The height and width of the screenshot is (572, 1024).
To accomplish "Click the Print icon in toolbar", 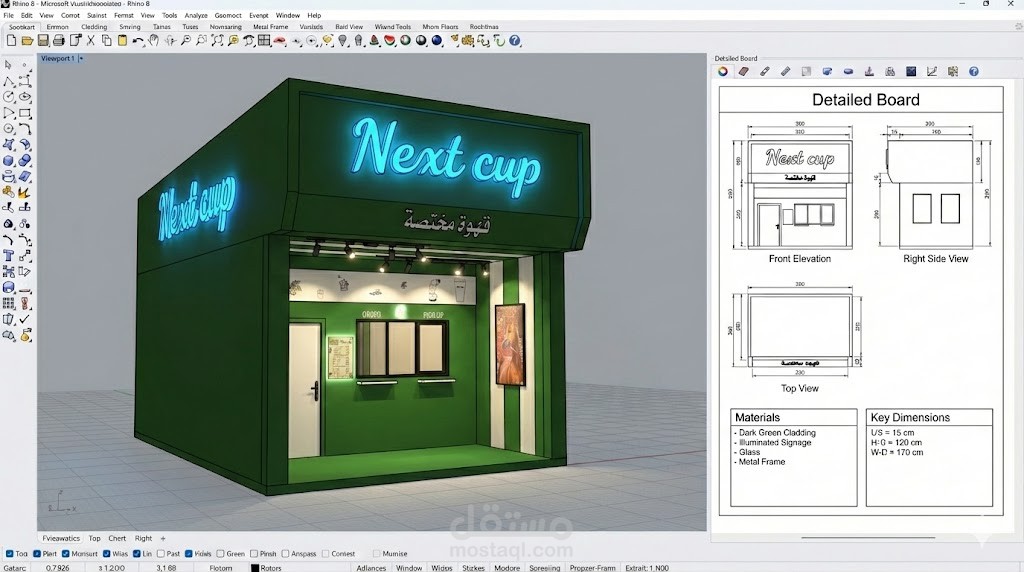I will pyautogui.click(x=59, y=41).
